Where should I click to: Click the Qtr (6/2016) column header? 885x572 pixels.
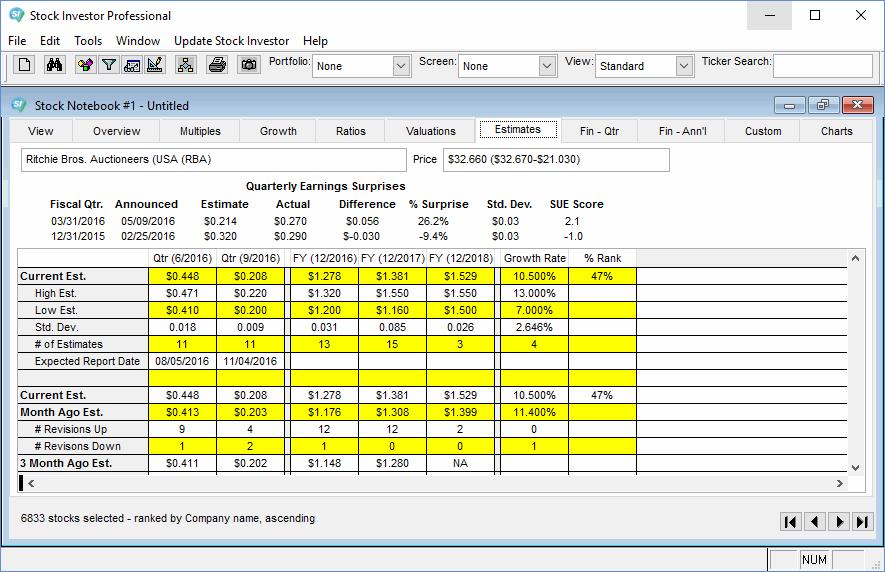tap(182, 258)
